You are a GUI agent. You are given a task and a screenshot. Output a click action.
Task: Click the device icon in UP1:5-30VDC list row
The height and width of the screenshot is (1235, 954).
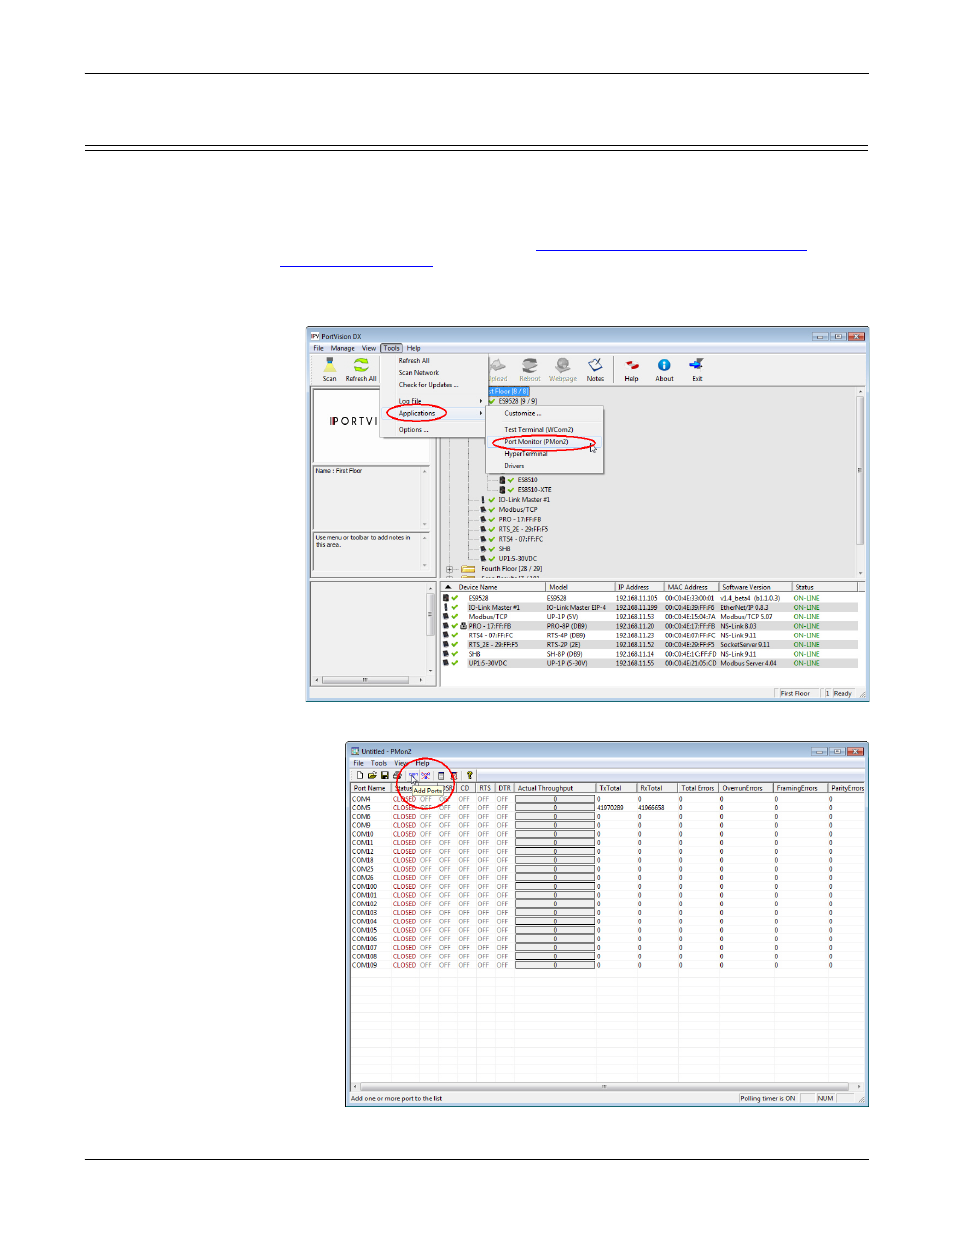pyautogui.click(x=446, y=663)
